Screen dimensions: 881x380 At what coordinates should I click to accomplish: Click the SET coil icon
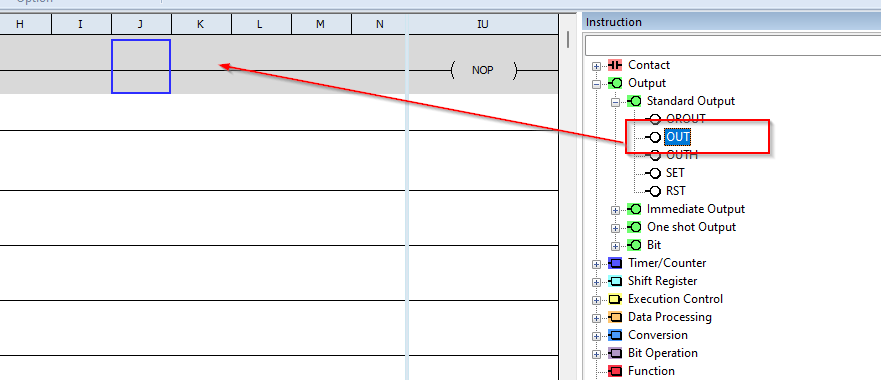[x=653, y=173]
